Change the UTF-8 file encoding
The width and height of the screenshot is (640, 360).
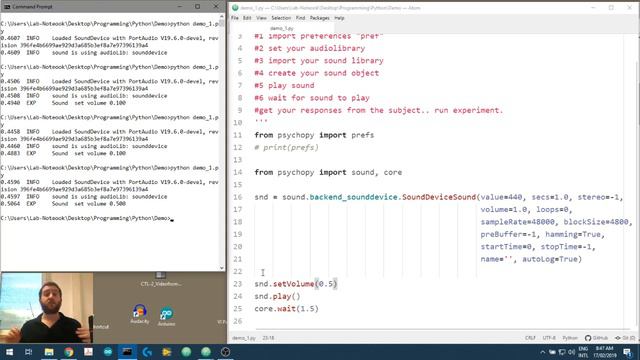coord(549,338)
